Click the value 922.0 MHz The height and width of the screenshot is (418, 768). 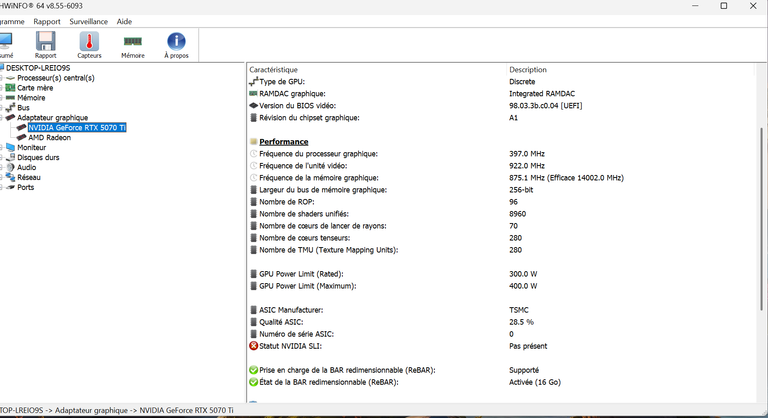[x=527, y=166]
